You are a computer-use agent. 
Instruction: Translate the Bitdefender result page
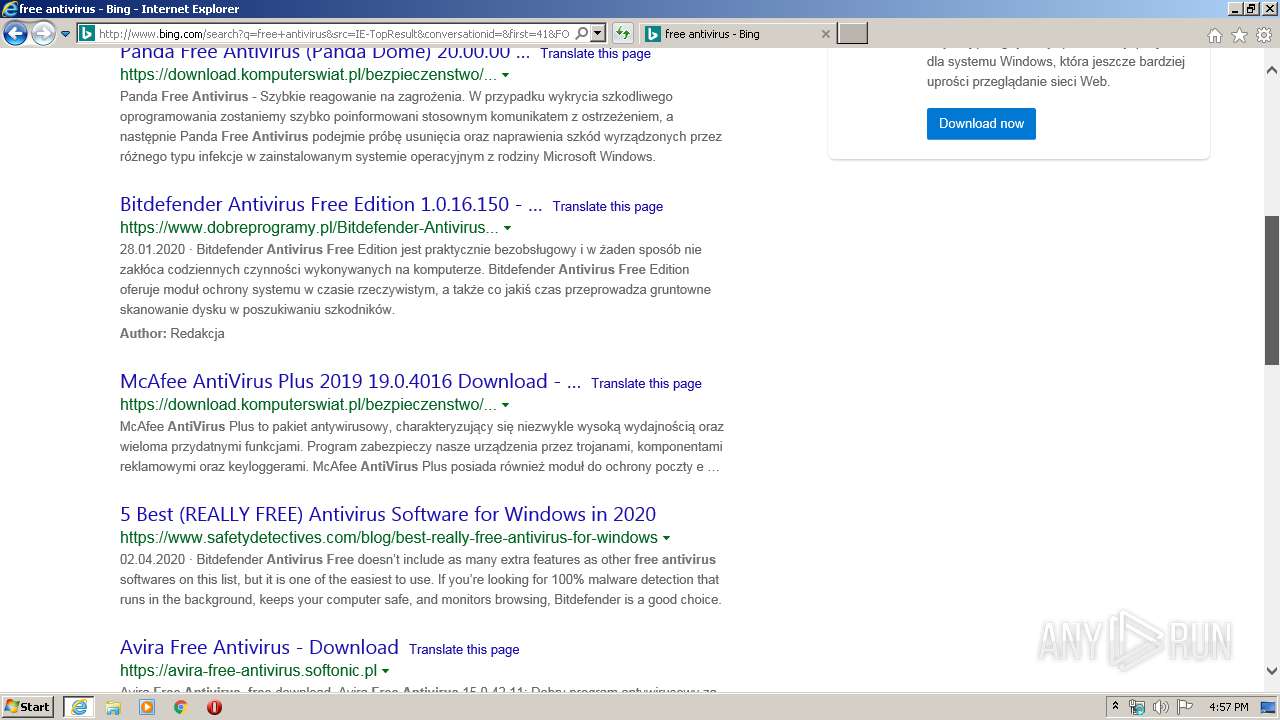click(x=607, y=207)
